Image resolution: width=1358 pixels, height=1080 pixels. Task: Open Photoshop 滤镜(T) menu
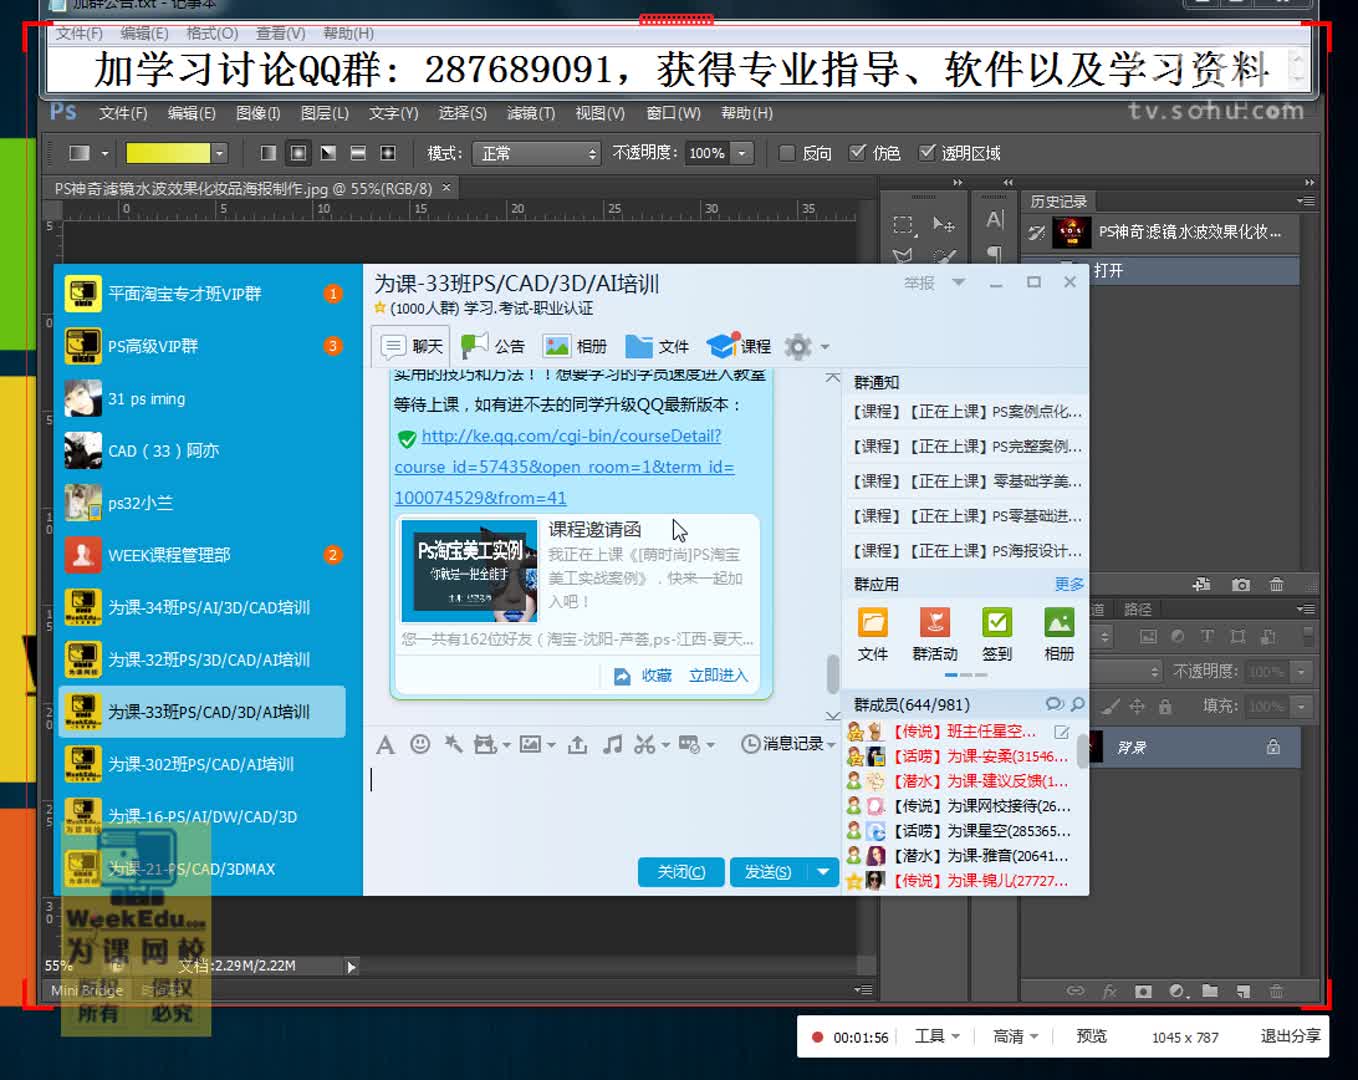pyautogui.click(x=531, y=113)
